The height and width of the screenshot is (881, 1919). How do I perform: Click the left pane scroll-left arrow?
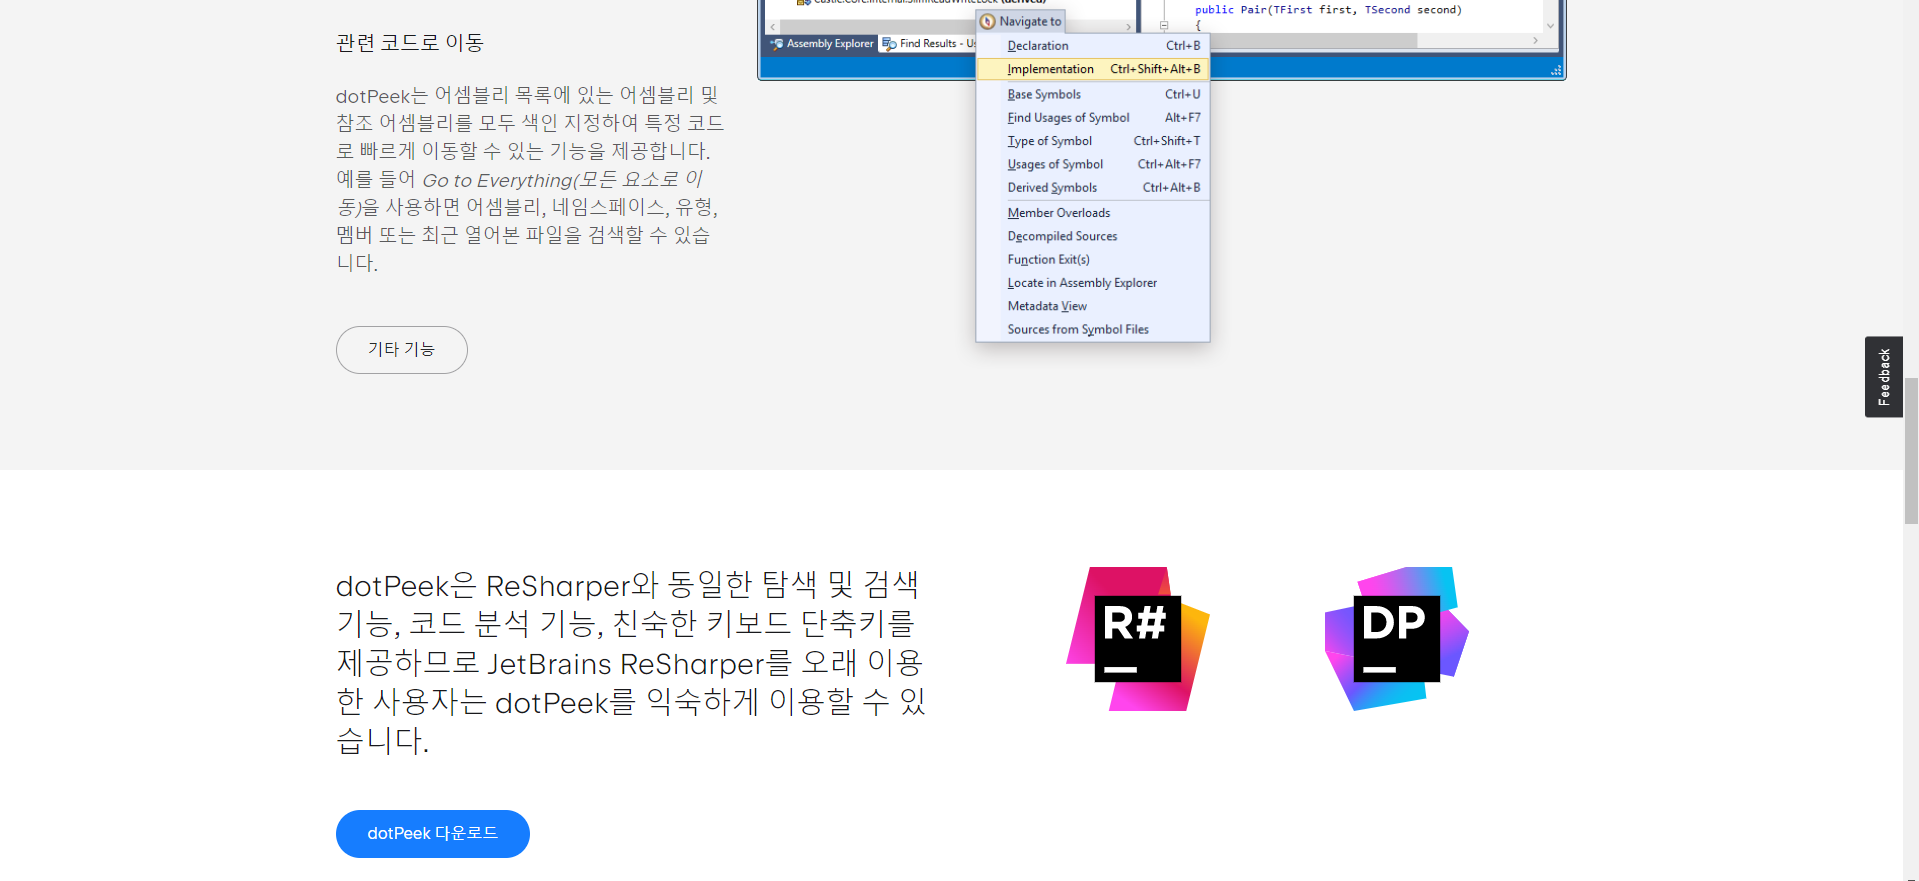pyautogui.click(x=773, y=27)
